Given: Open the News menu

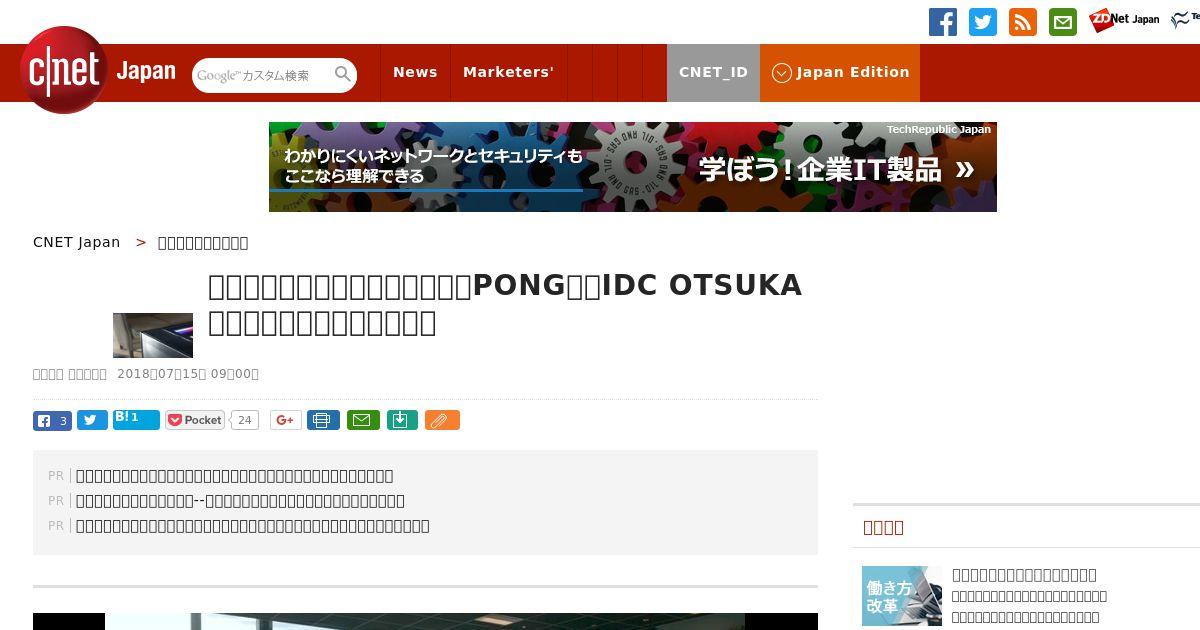Looking at the screenshot, I should [415, 72].
